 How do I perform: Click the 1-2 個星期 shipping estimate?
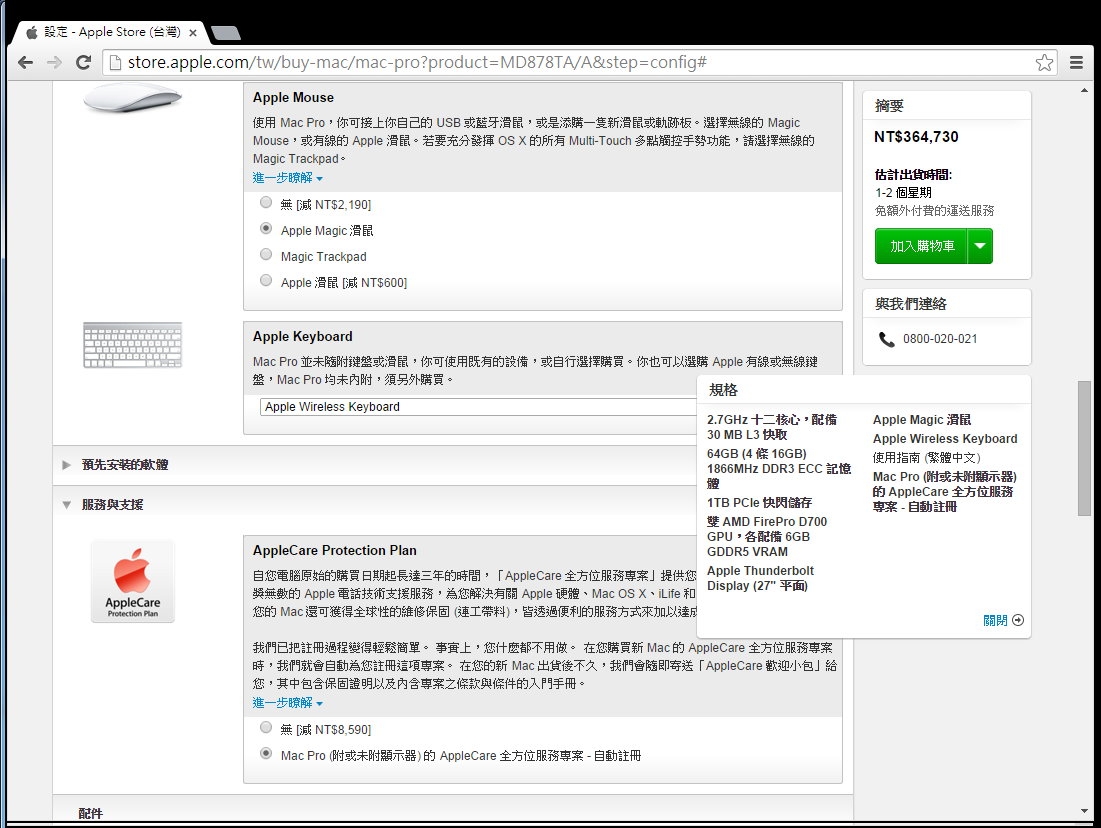coord(903,192)
